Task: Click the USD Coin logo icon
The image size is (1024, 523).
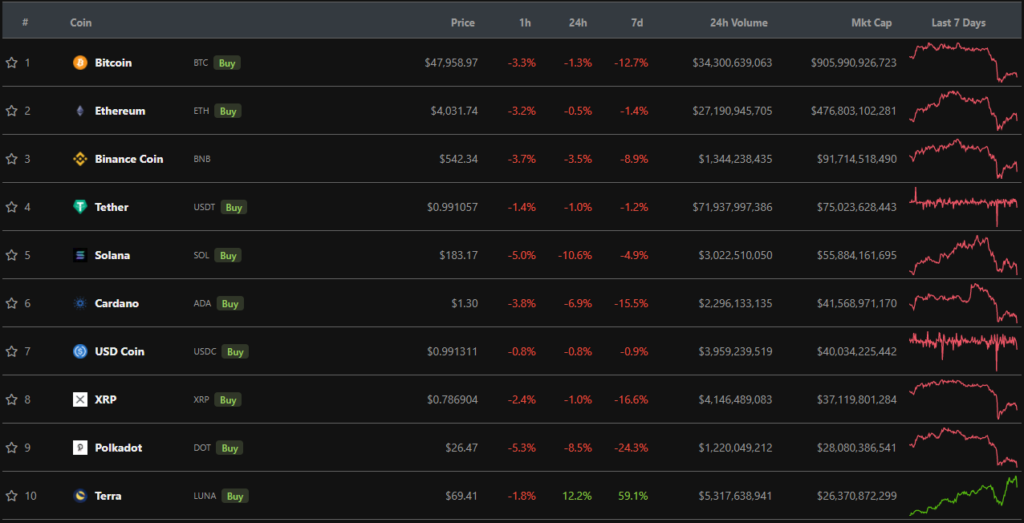Action: pyautogui.click(x=80, y=351)
